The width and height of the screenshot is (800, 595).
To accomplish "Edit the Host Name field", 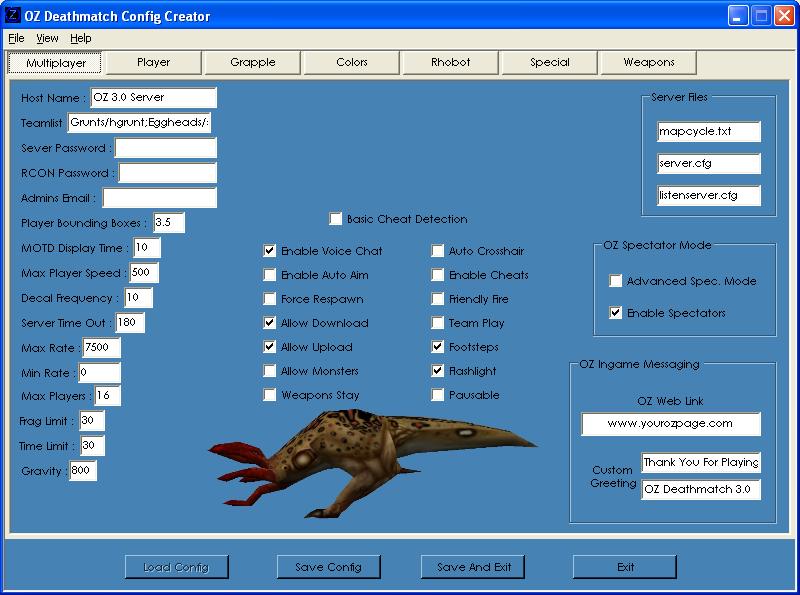I will (x=154, y=97).
